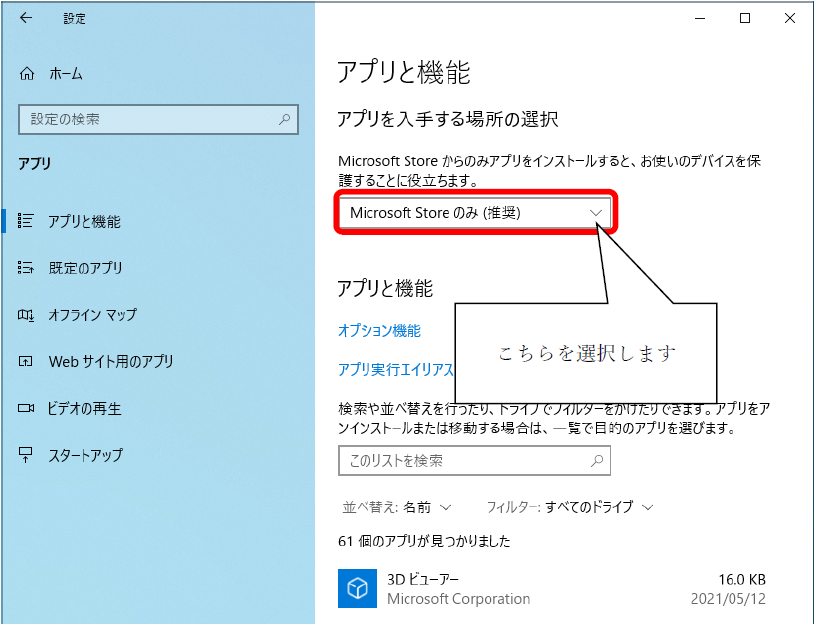Click the 3D ビューアー app icon
The image size is (817, 625).
pyautogui.click(x=356, y=589)
